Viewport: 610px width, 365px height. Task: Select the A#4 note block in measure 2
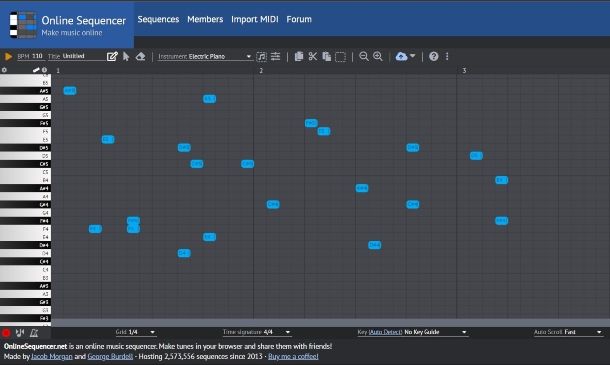pyautogui.click(x=362, y=188)
